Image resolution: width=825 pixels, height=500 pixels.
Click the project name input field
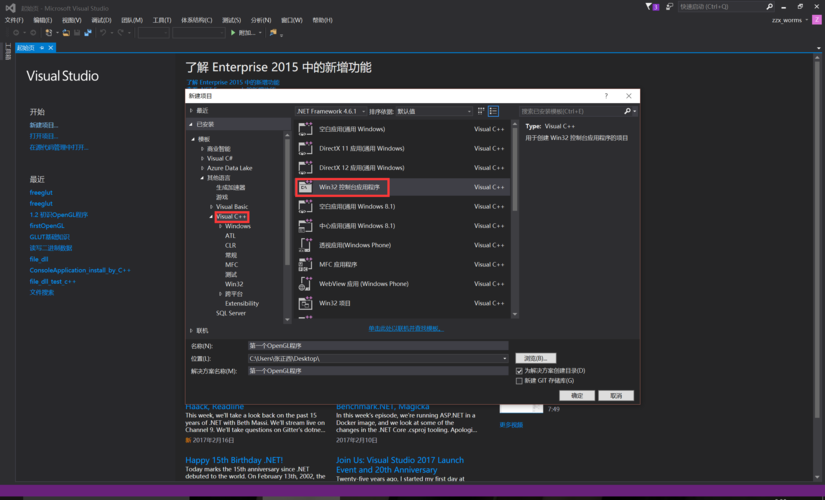tap(378, 346)
